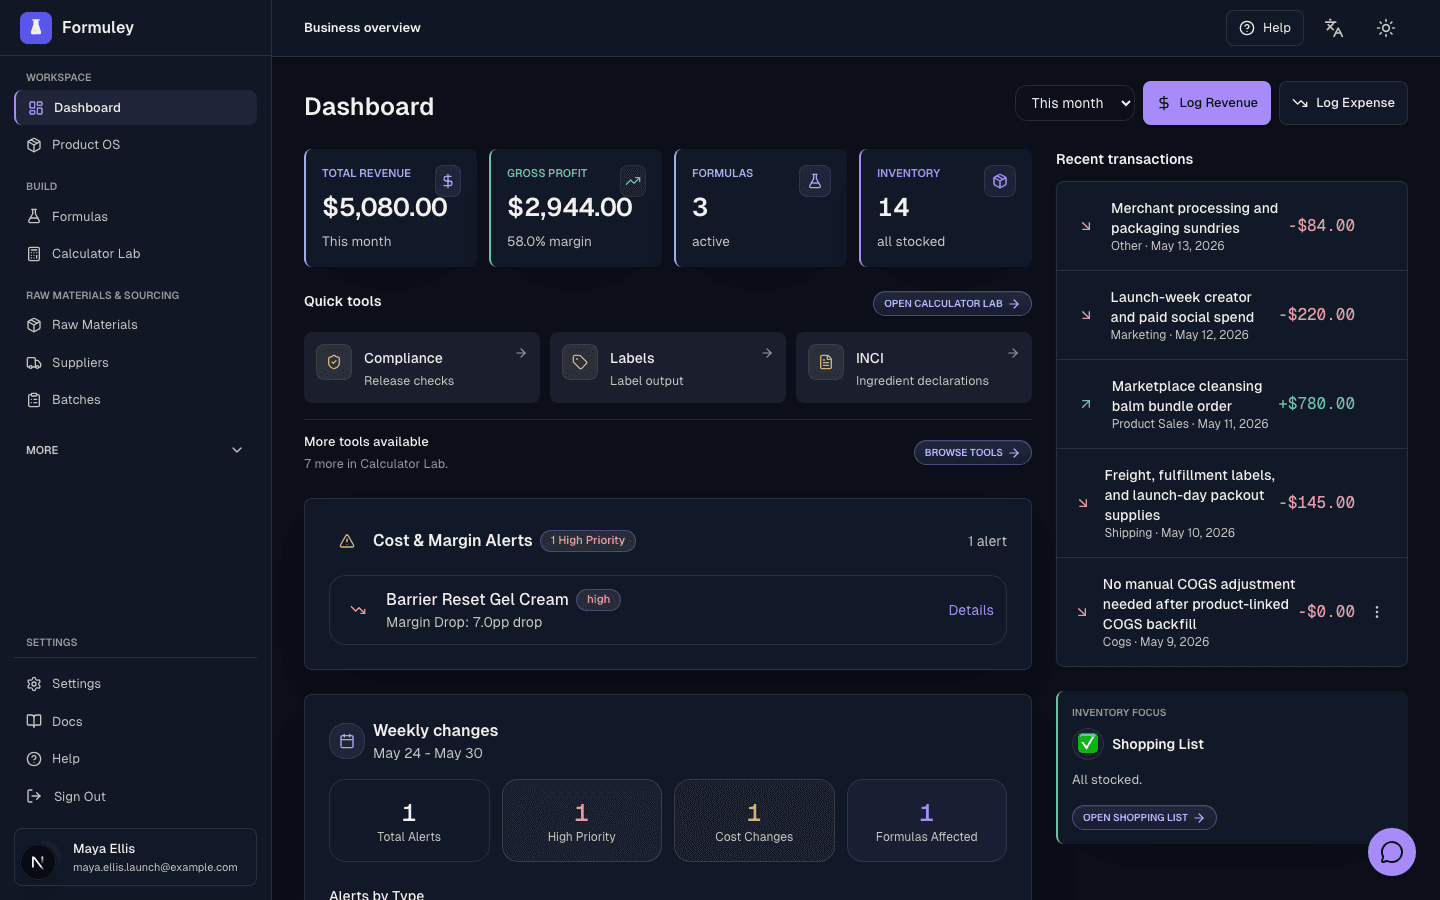Screen dimensions: 1440x900
Task: Click the Cost & Margin Alerts warning icon
Action: (347, 541)
